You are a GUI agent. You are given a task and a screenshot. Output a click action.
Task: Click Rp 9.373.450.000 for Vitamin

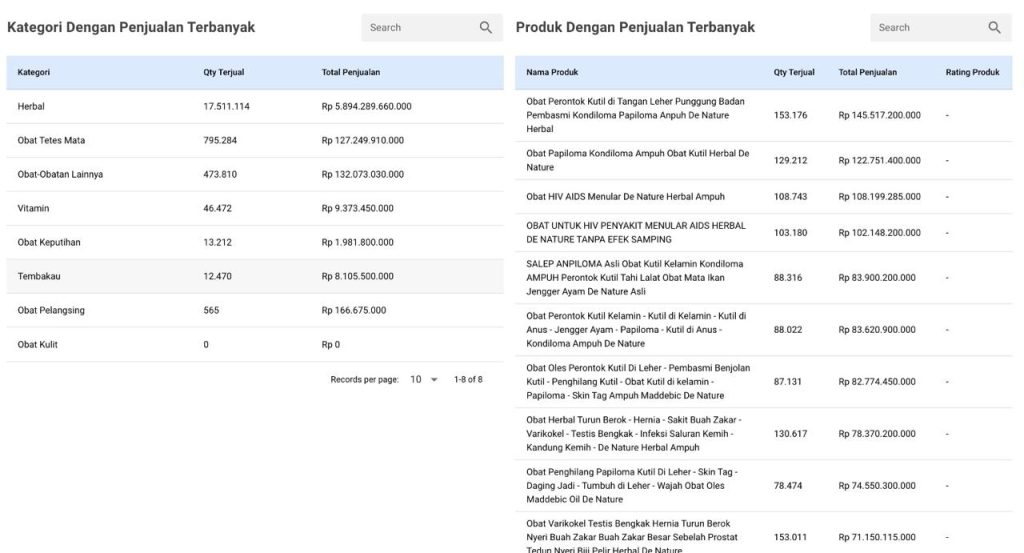pos(357,208)
